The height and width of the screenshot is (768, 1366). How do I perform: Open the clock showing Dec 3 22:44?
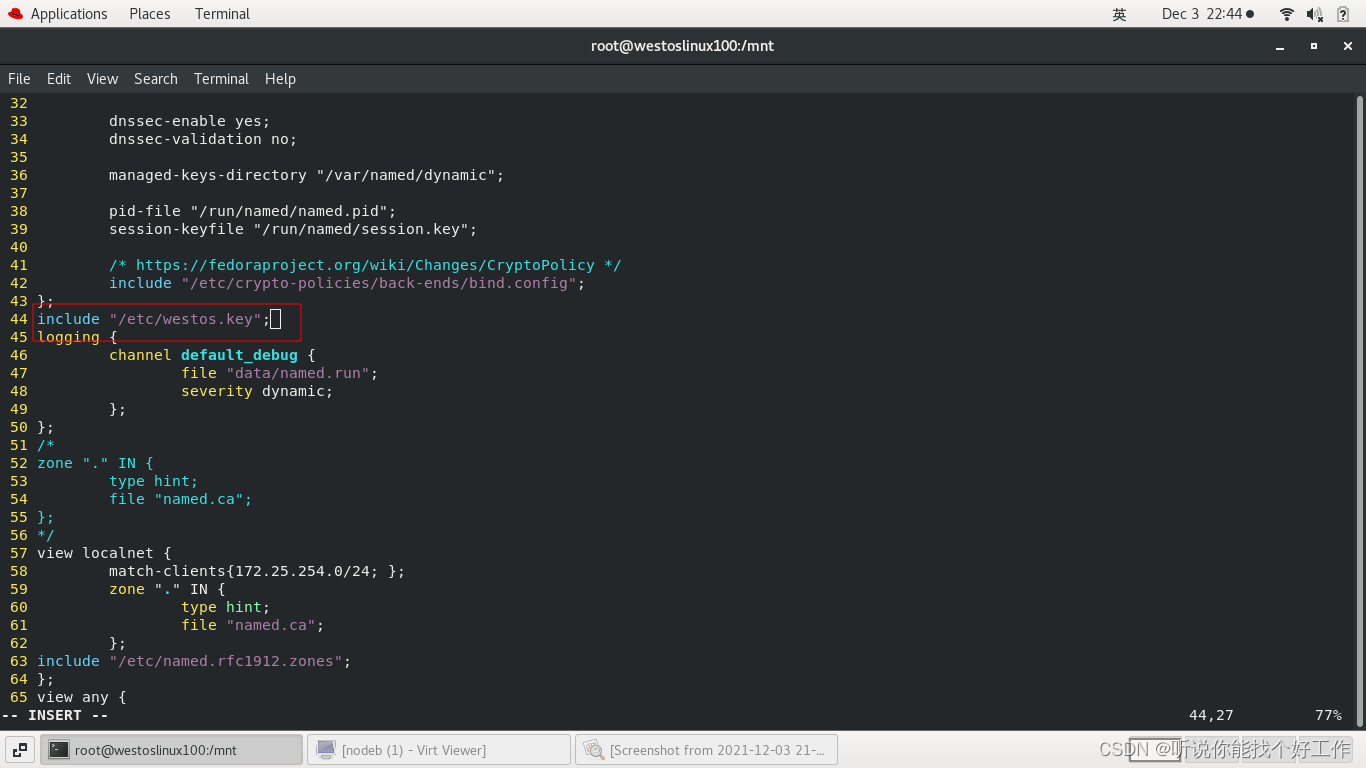pos(1207,14)
